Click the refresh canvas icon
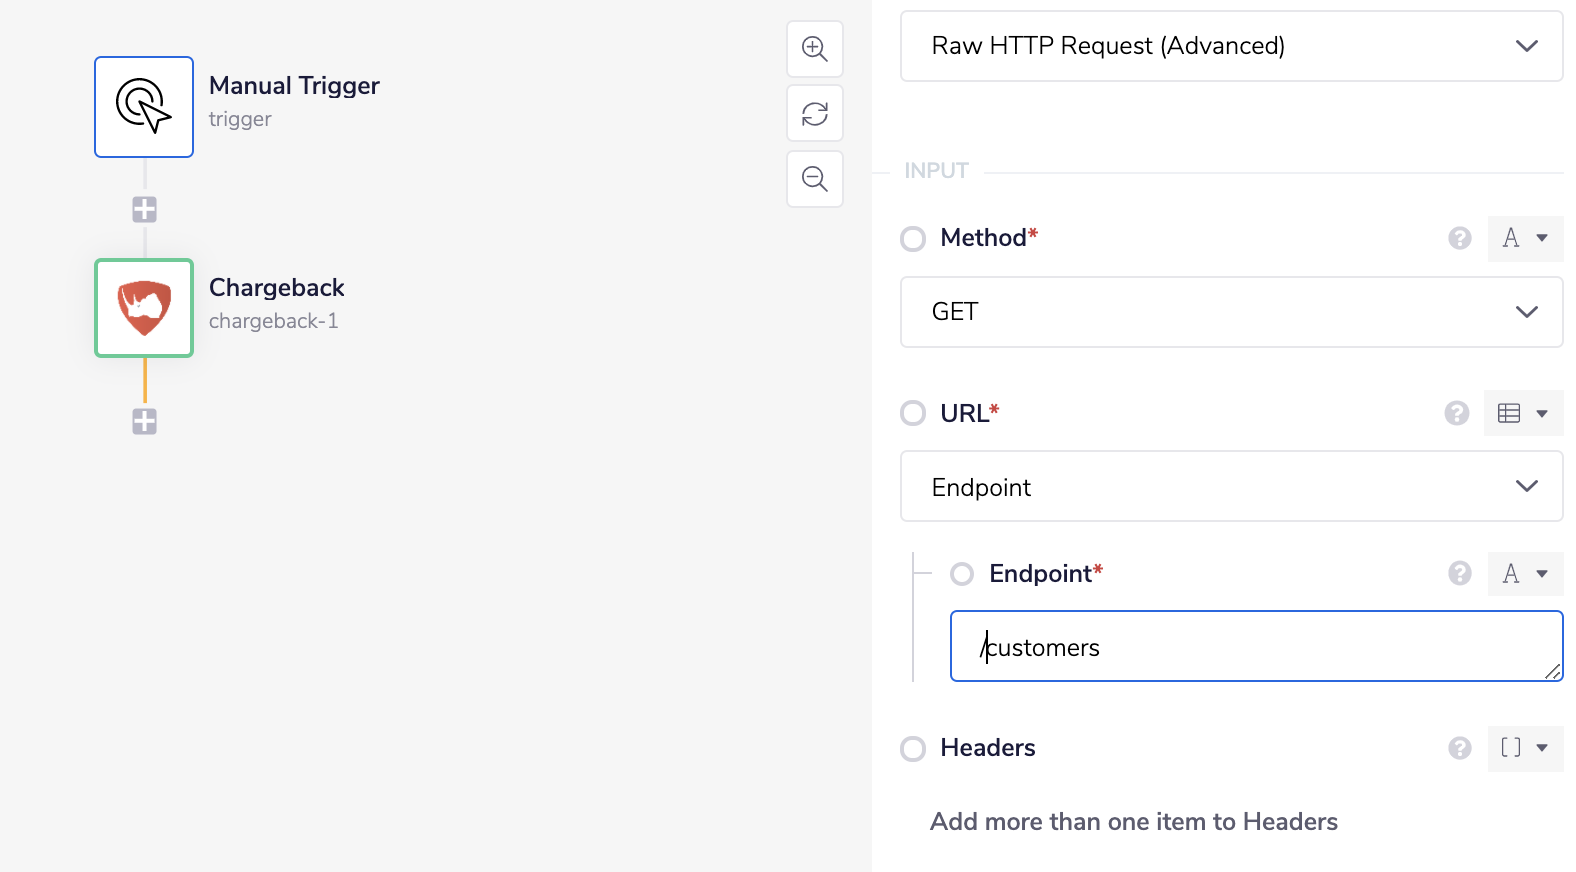The image size is (1576, 872). [x=815, y=114]
